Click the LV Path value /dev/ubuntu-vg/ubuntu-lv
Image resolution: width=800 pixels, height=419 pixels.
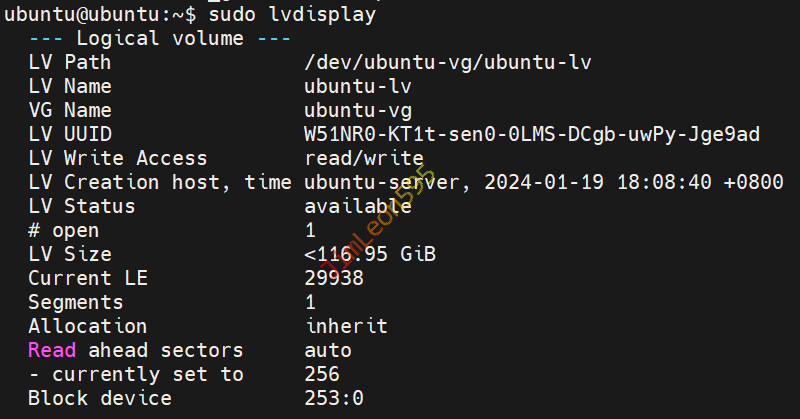pos(448,63)
